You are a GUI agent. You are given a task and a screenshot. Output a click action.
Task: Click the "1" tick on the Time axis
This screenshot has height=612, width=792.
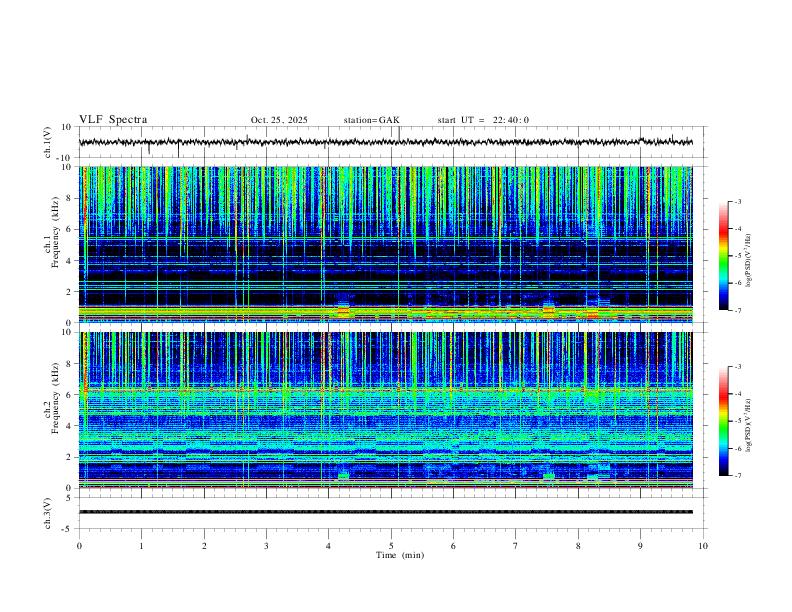[x=141, y=546]
